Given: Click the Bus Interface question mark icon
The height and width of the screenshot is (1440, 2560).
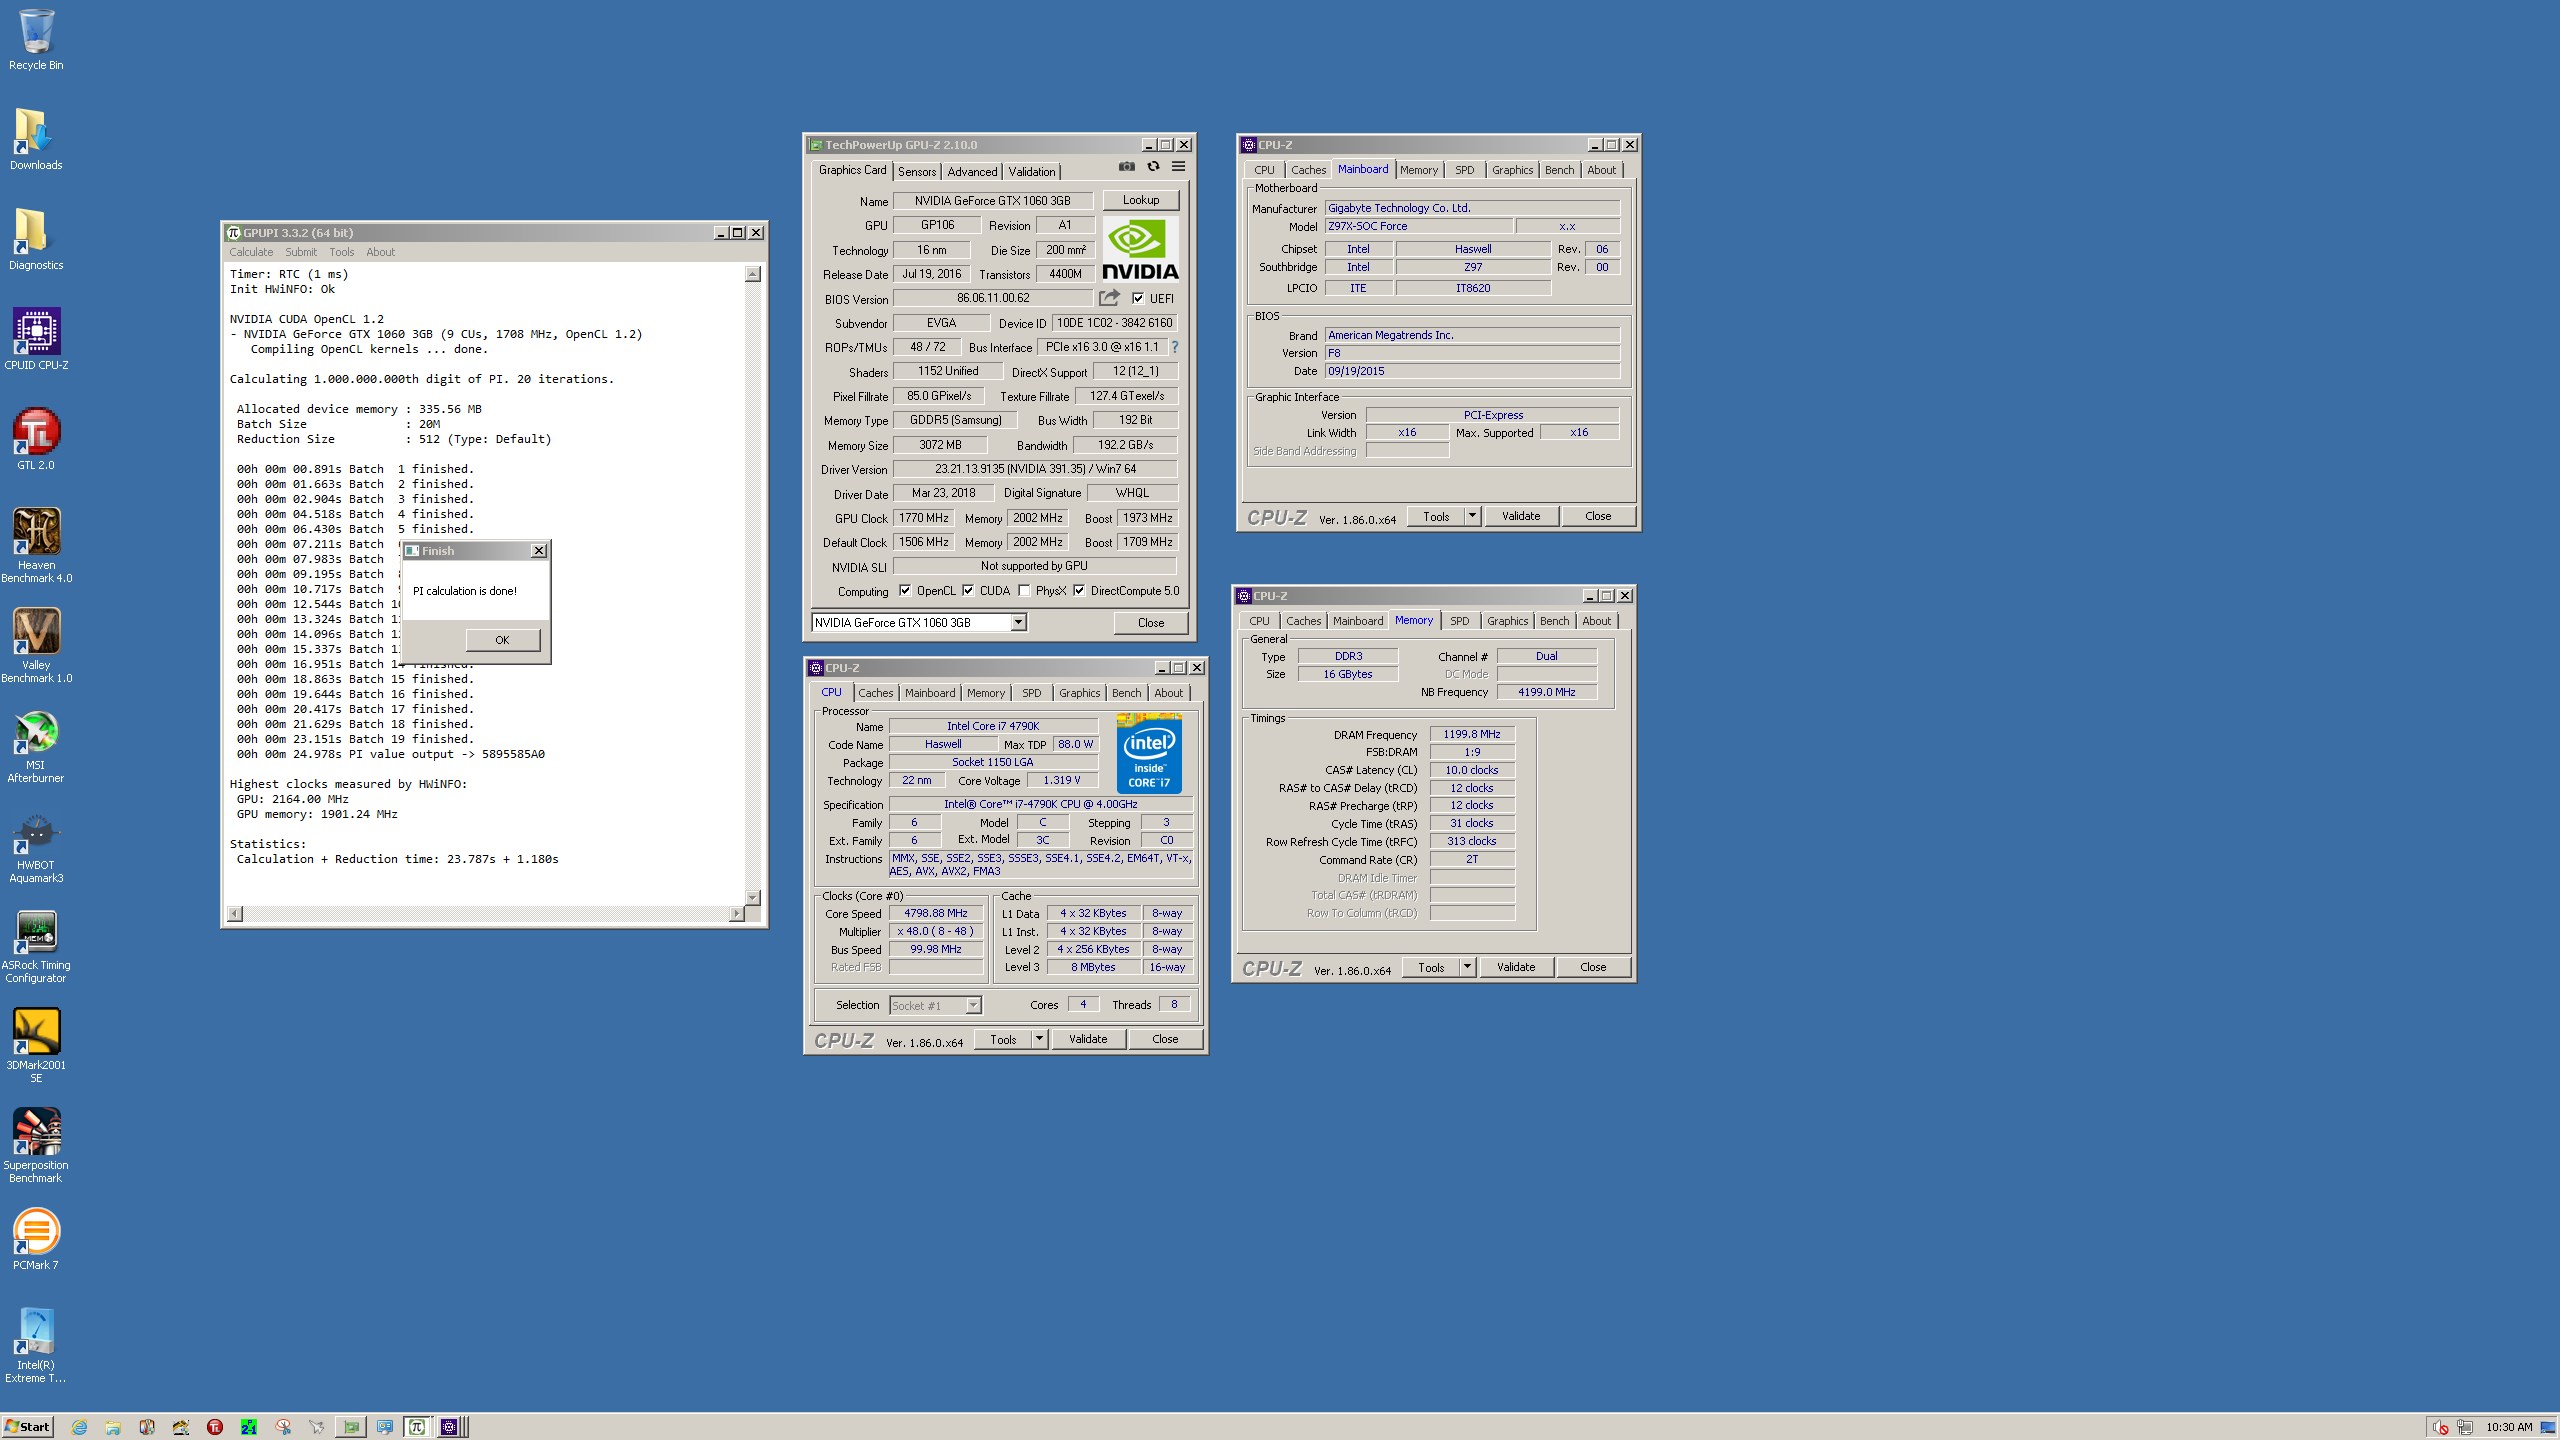Looking at the screenshot, I should pos(1175,347).
